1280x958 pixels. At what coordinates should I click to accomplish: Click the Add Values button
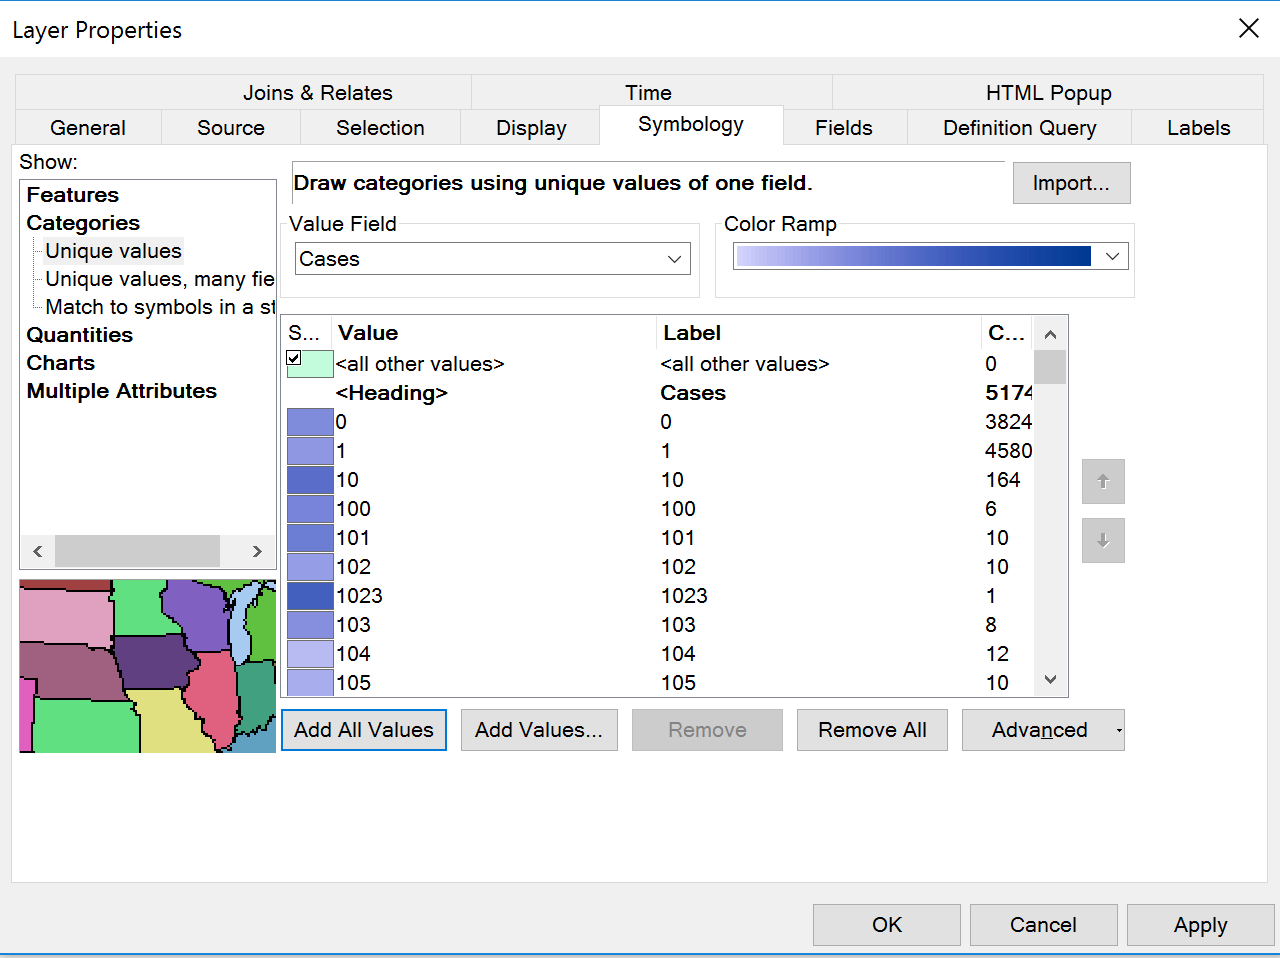(x=539, y=730)
